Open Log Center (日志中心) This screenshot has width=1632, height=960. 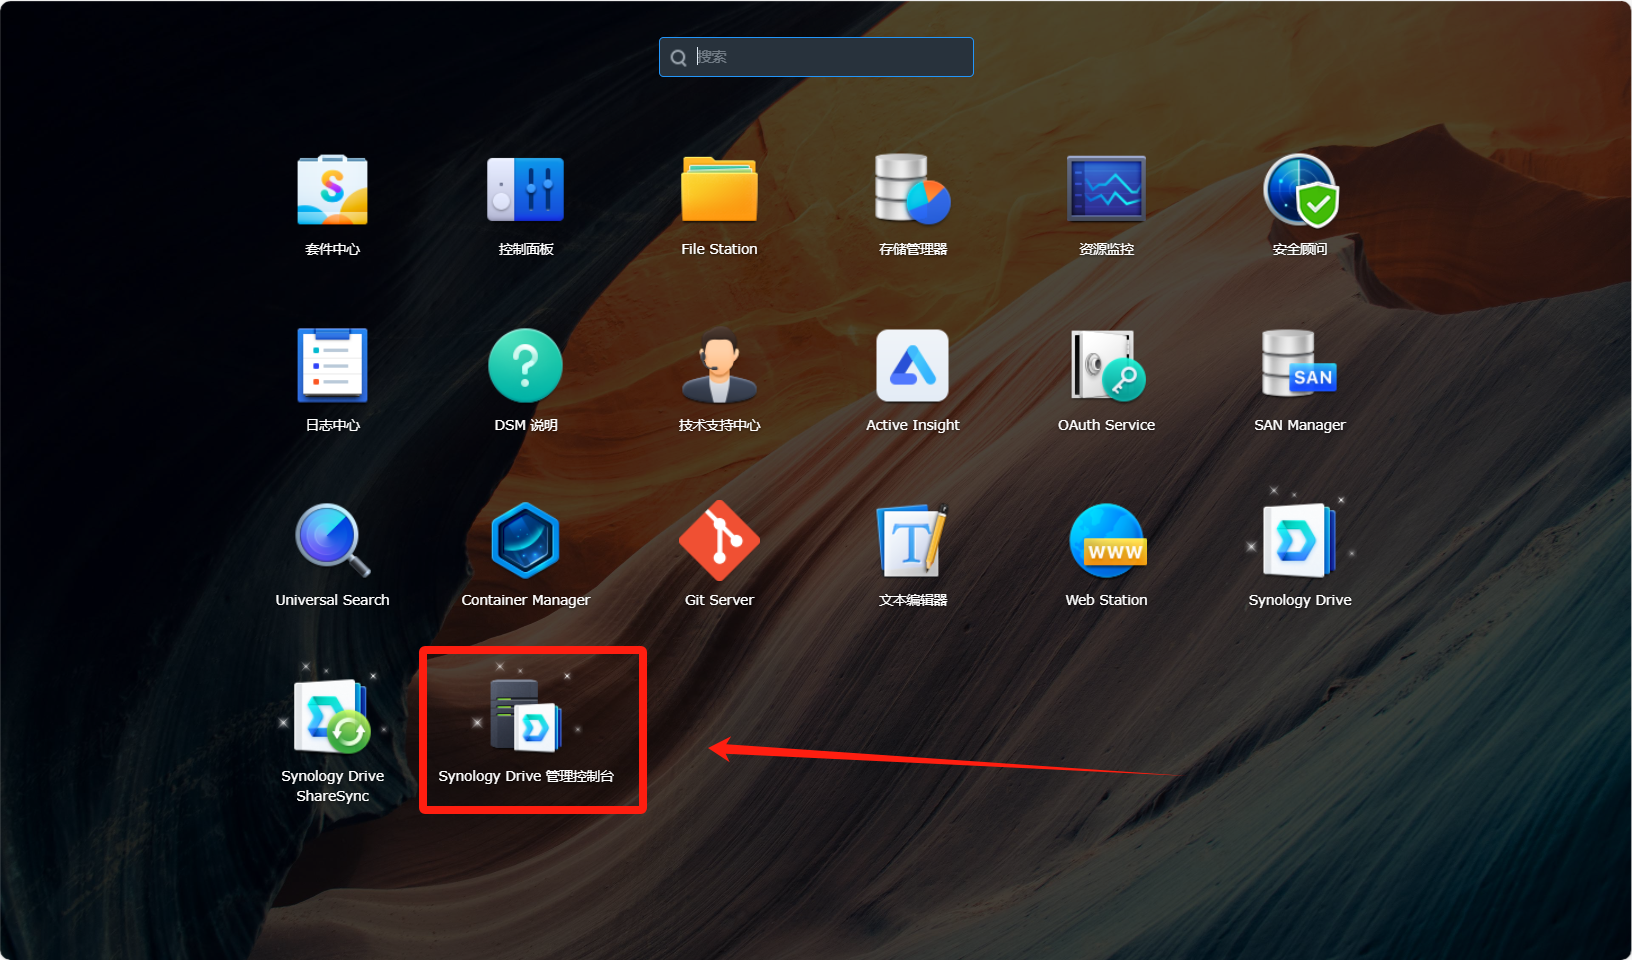coord(332,366)
